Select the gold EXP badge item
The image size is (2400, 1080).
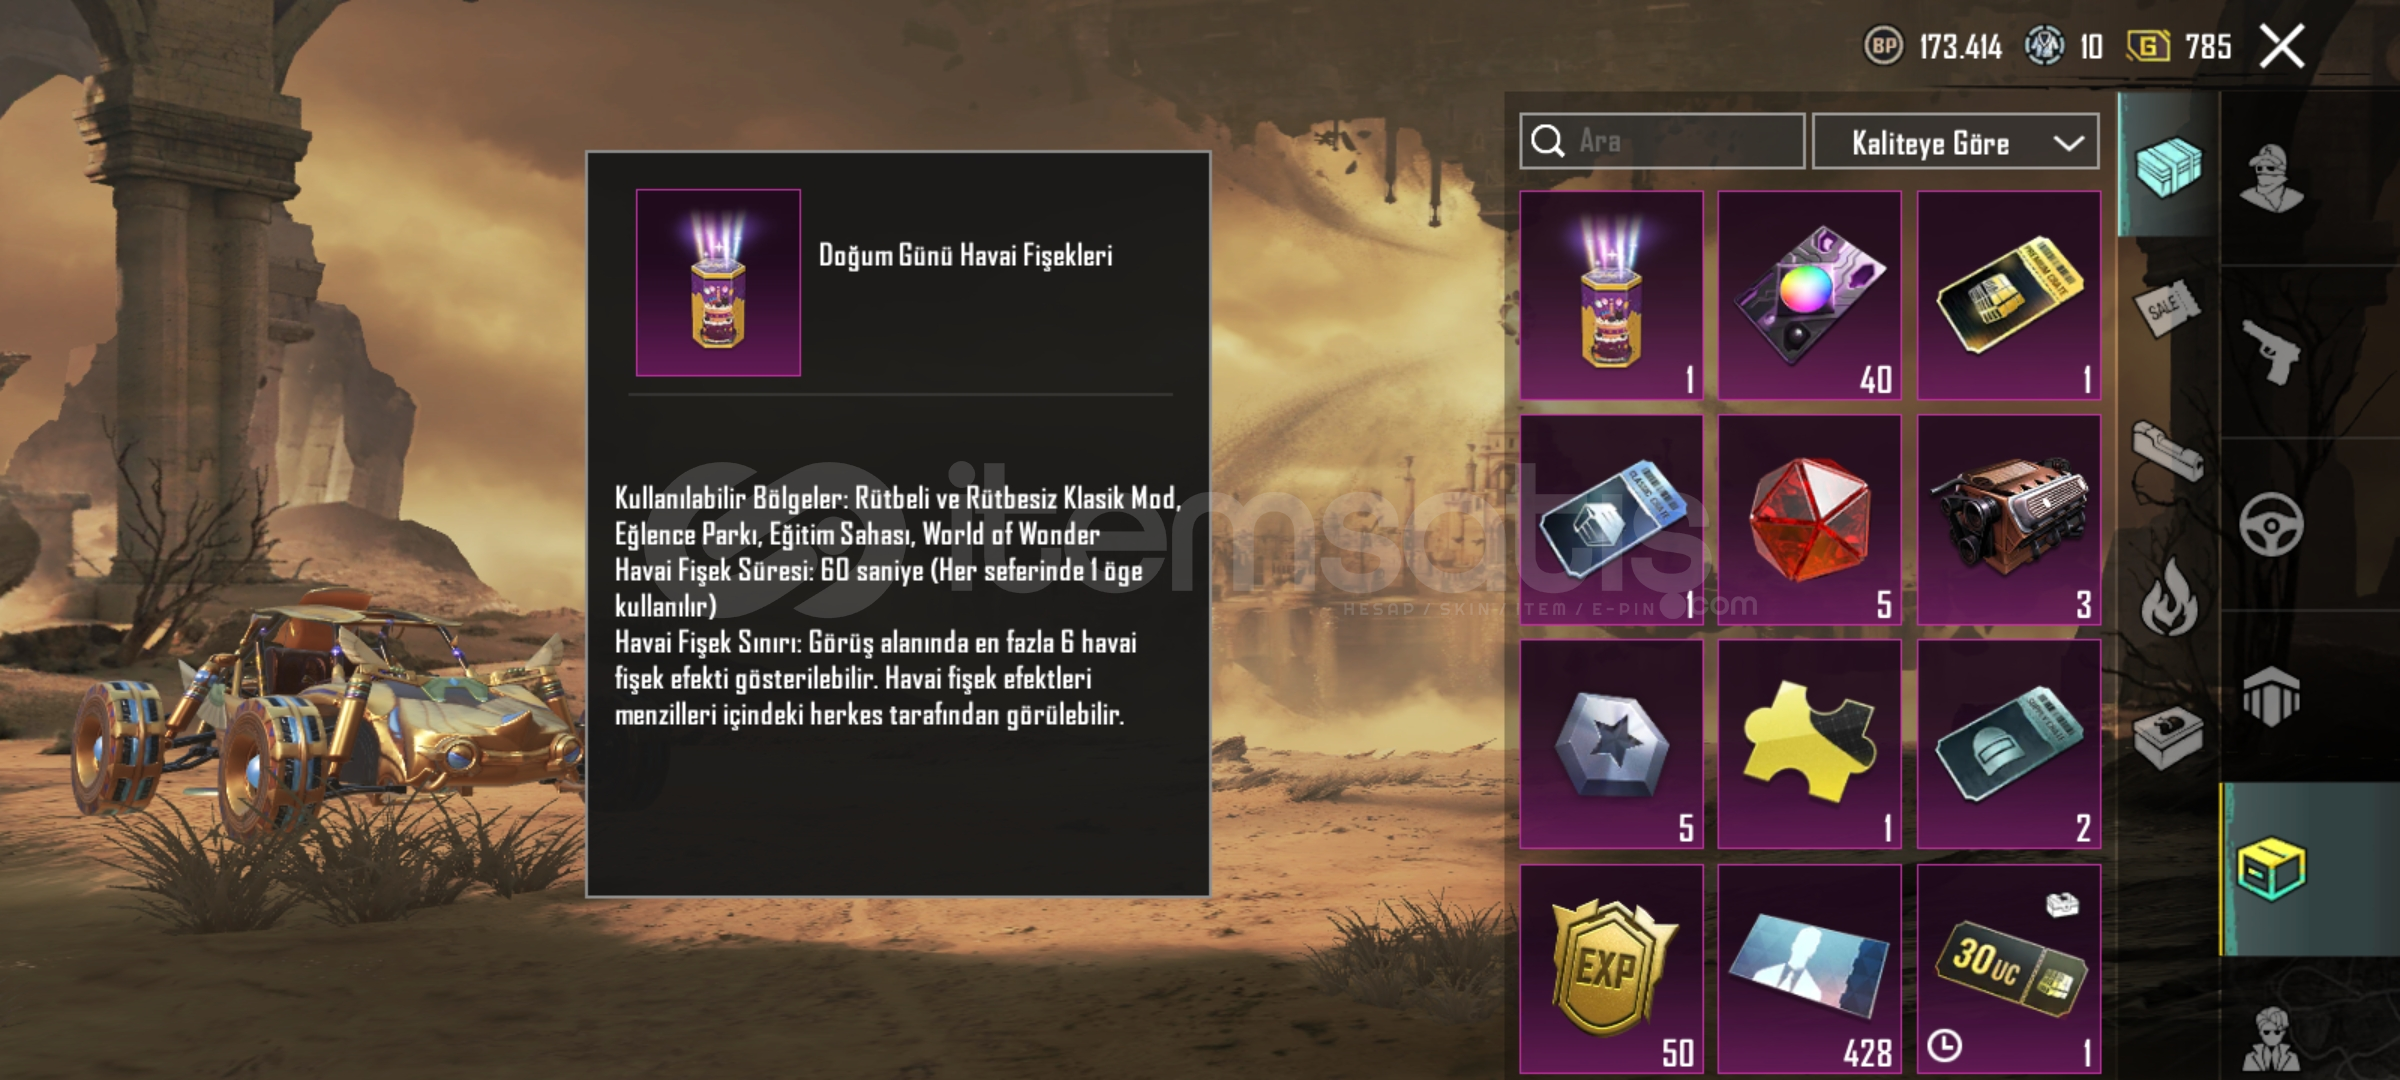tap(1611, 969)
